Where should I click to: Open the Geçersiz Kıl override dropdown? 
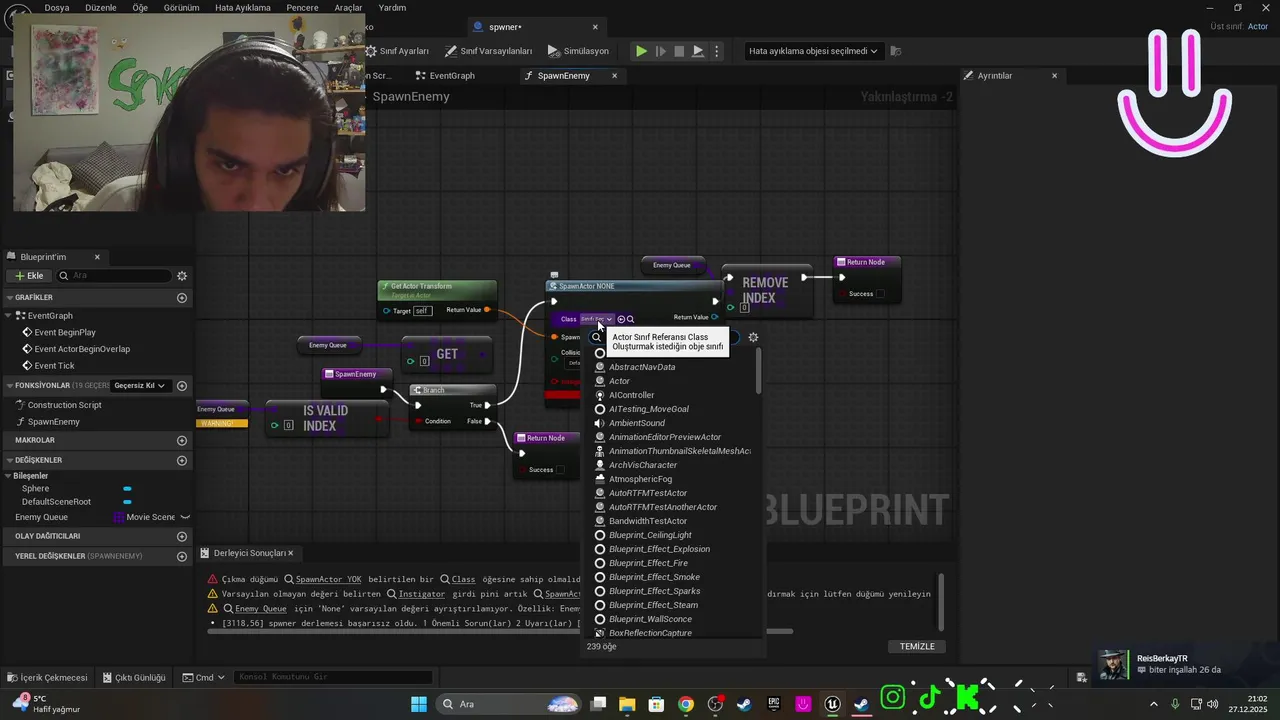click(x=139, y=386)
